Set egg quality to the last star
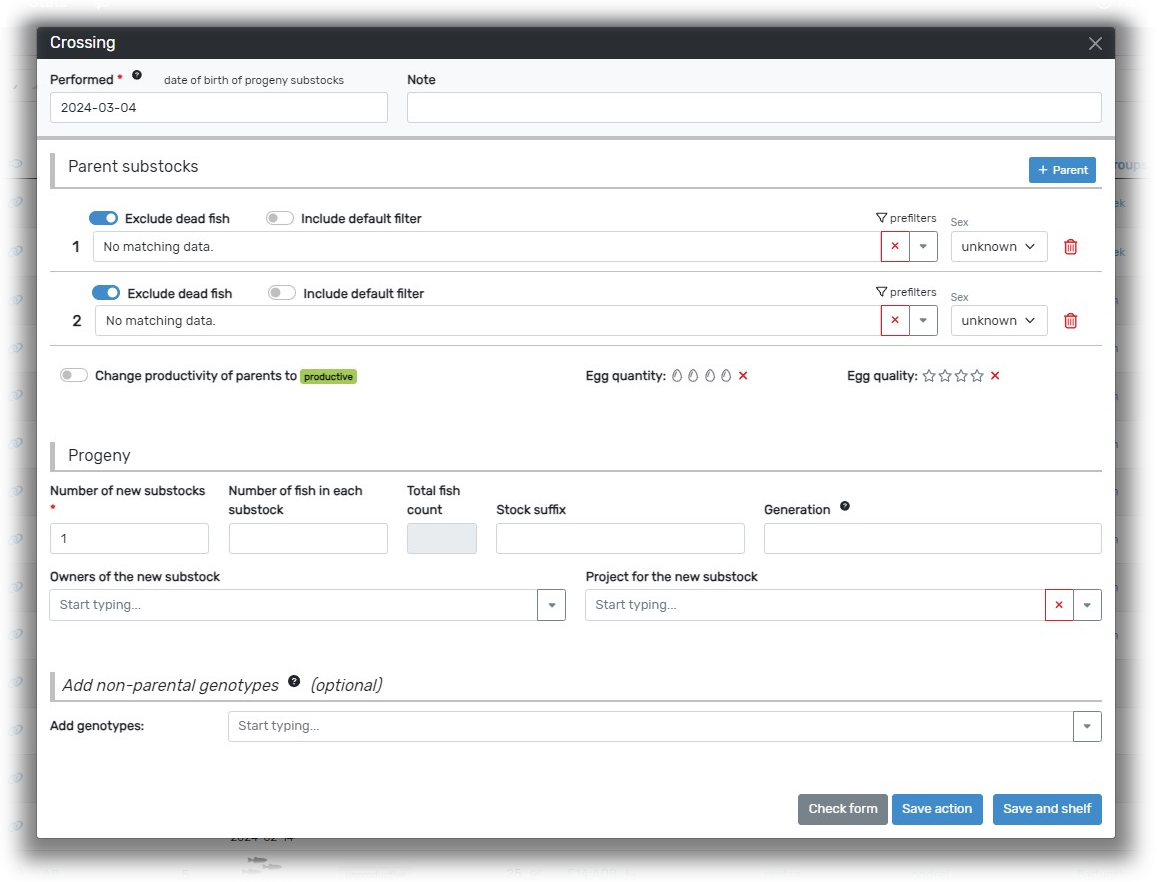The image size is (1157, 882). (x=977, y=376)
